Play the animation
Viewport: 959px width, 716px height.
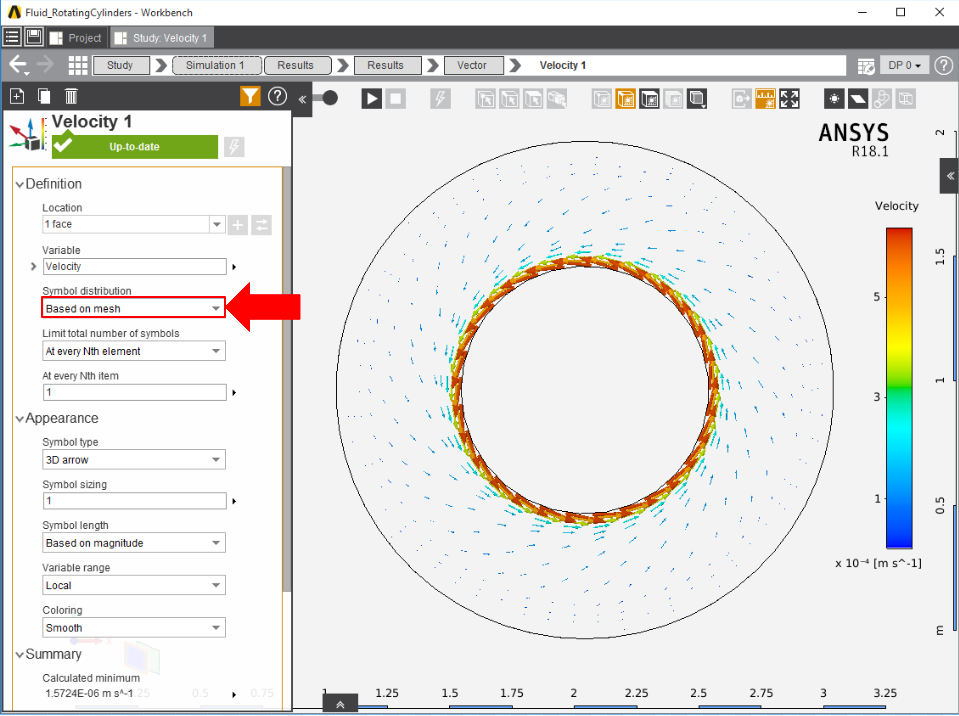[x=371, y=98]
